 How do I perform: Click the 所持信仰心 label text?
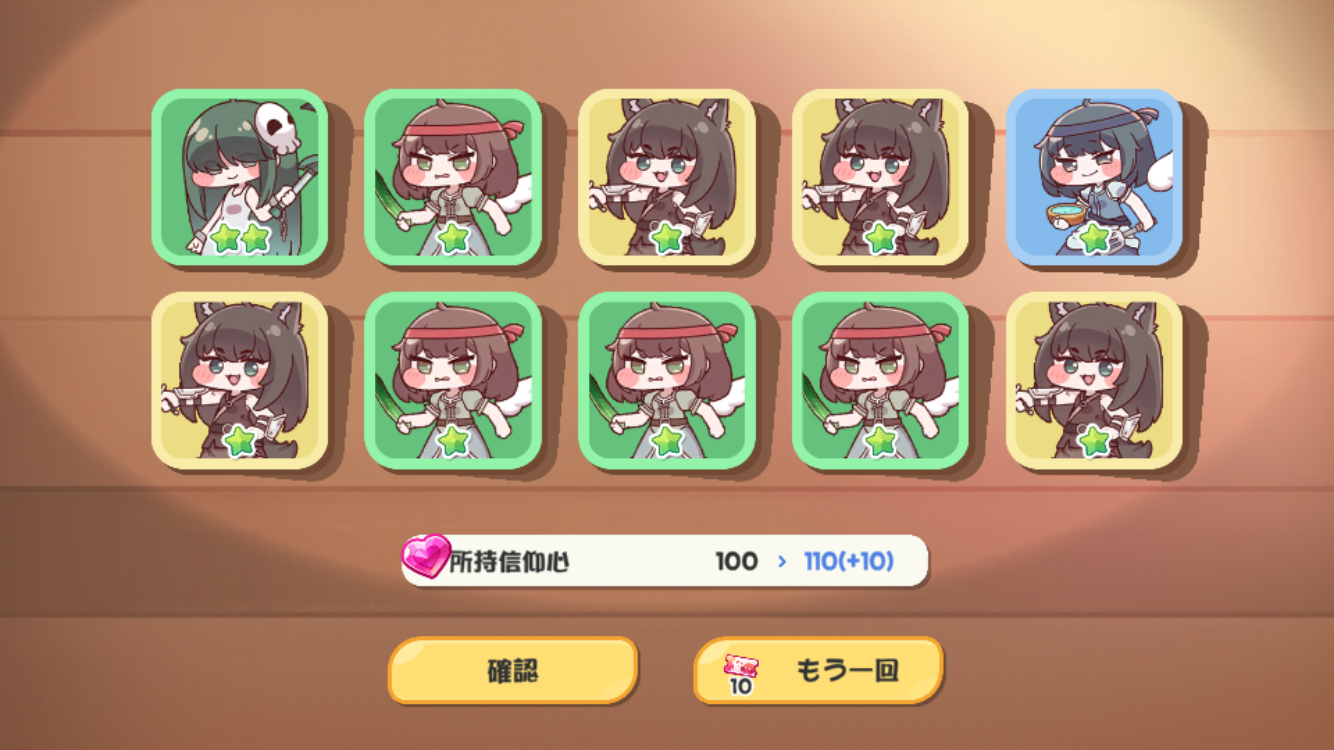[x=509, y=561]
